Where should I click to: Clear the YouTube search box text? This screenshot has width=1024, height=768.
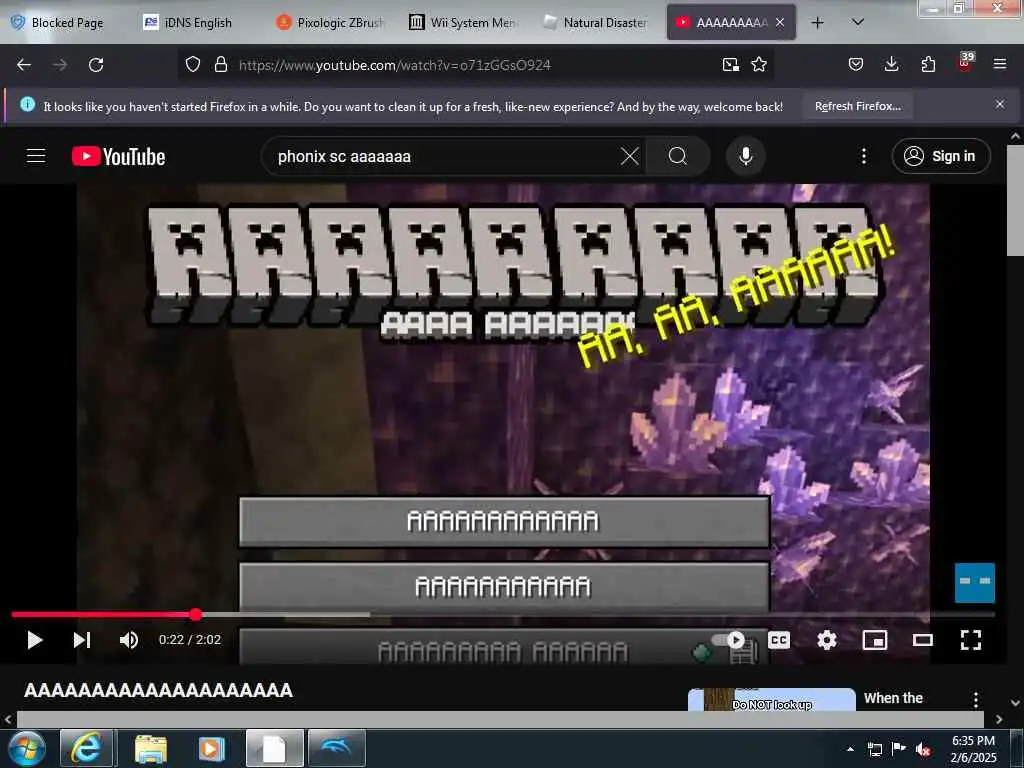point(630,156)
